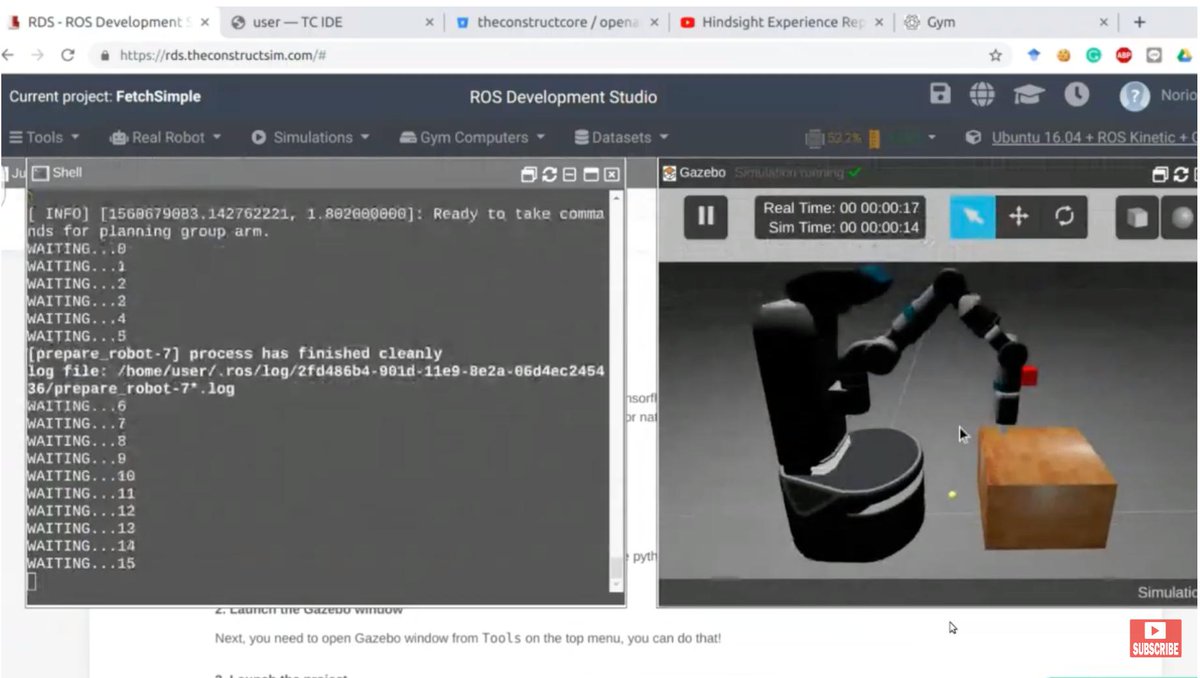1200x678 pixels.
Task: Click the Shell terminal scrollbar
Action: click(x=616, y=568)
